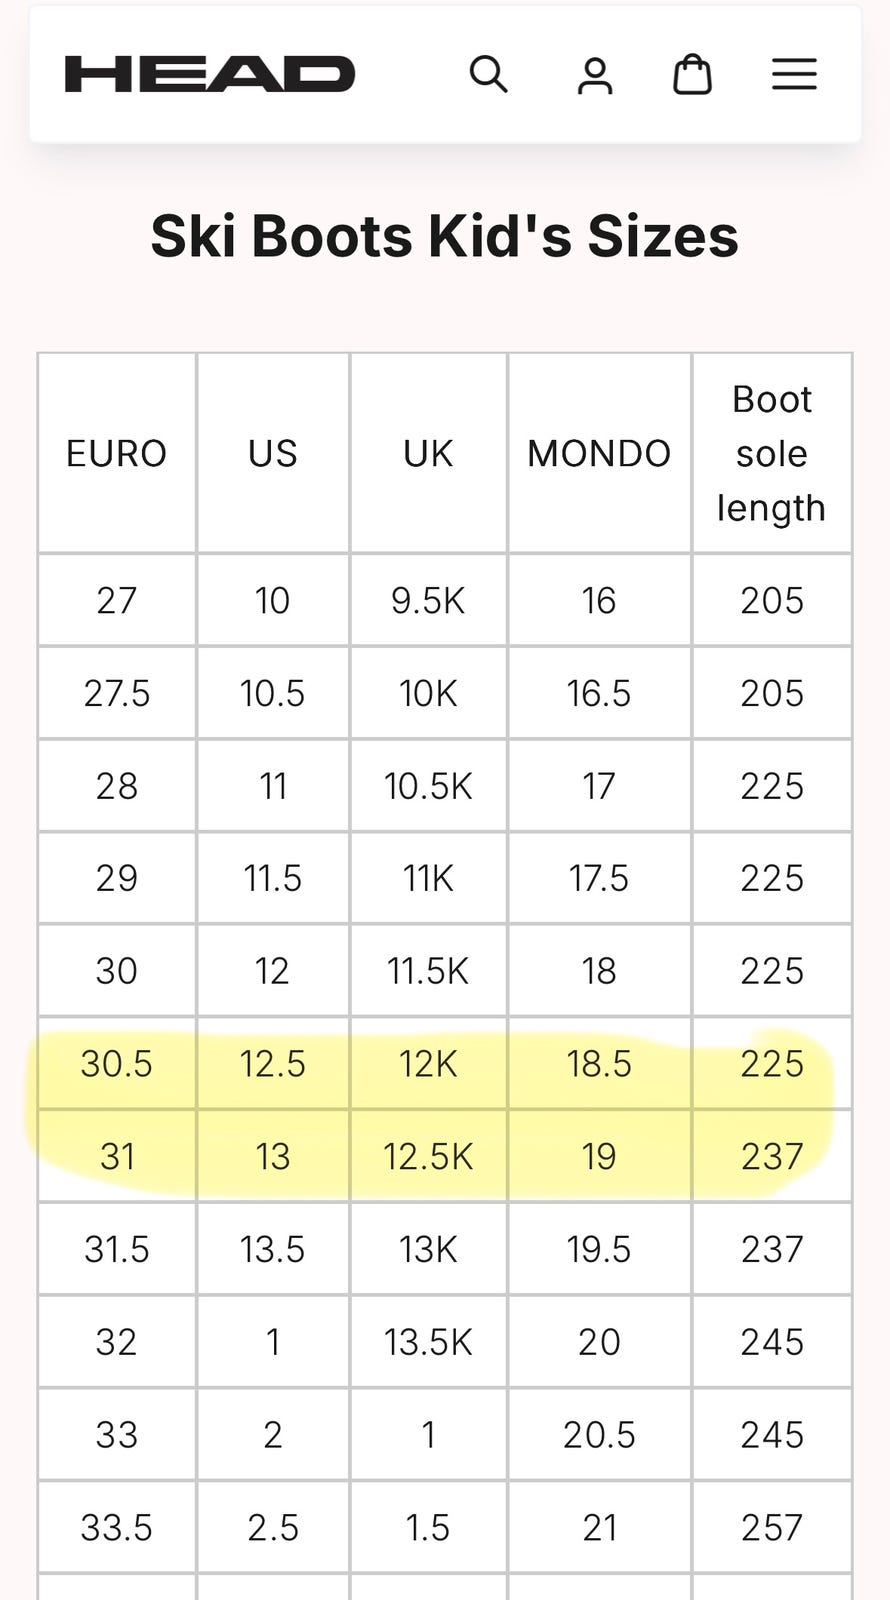This screenshot has width=890, height=1600.
Task: Click the Boot sole length header
Action: tap(772, 453)
